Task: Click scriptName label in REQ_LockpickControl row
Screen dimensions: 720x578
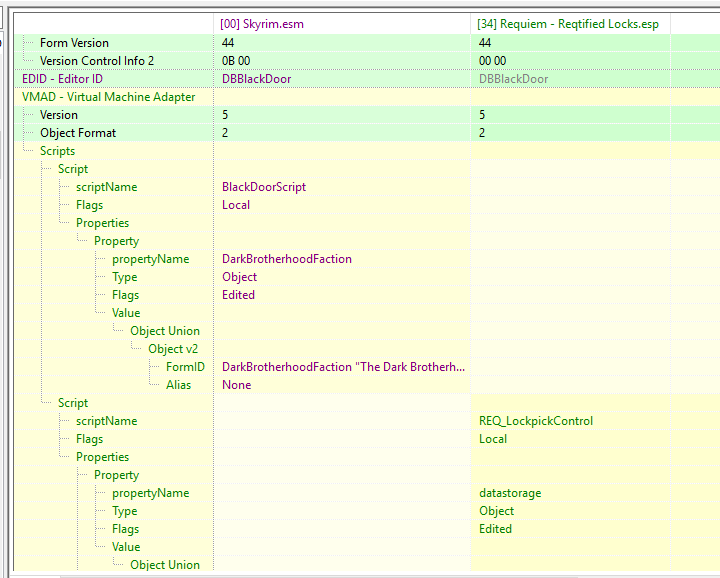Action: pos(107,421)
